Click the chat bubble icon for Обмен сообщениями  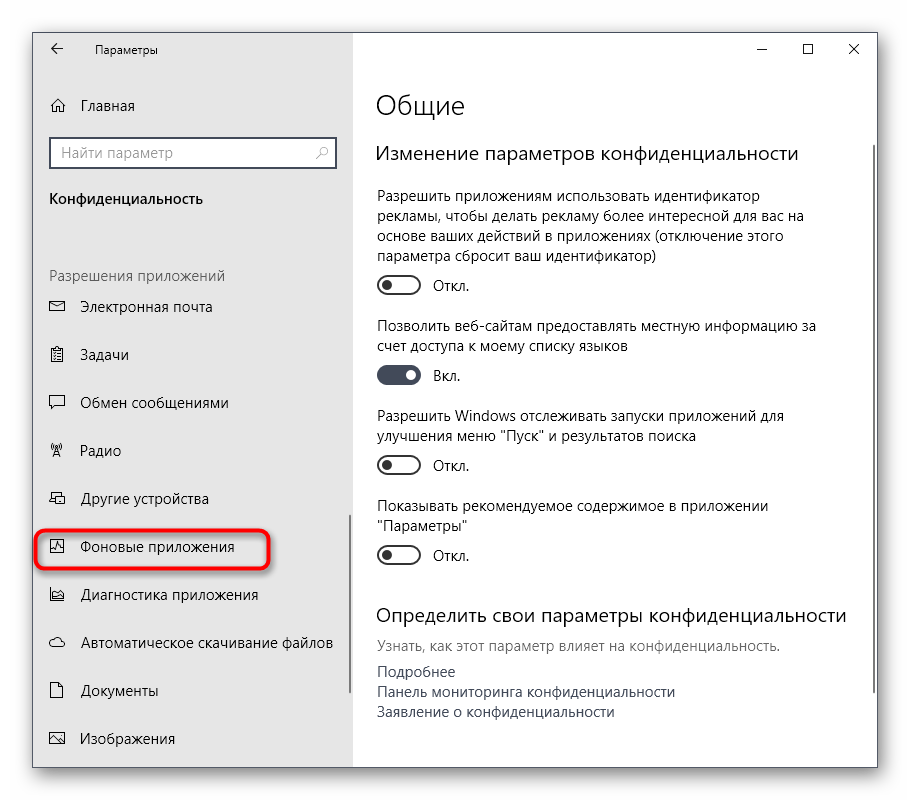tap(58, 403)
